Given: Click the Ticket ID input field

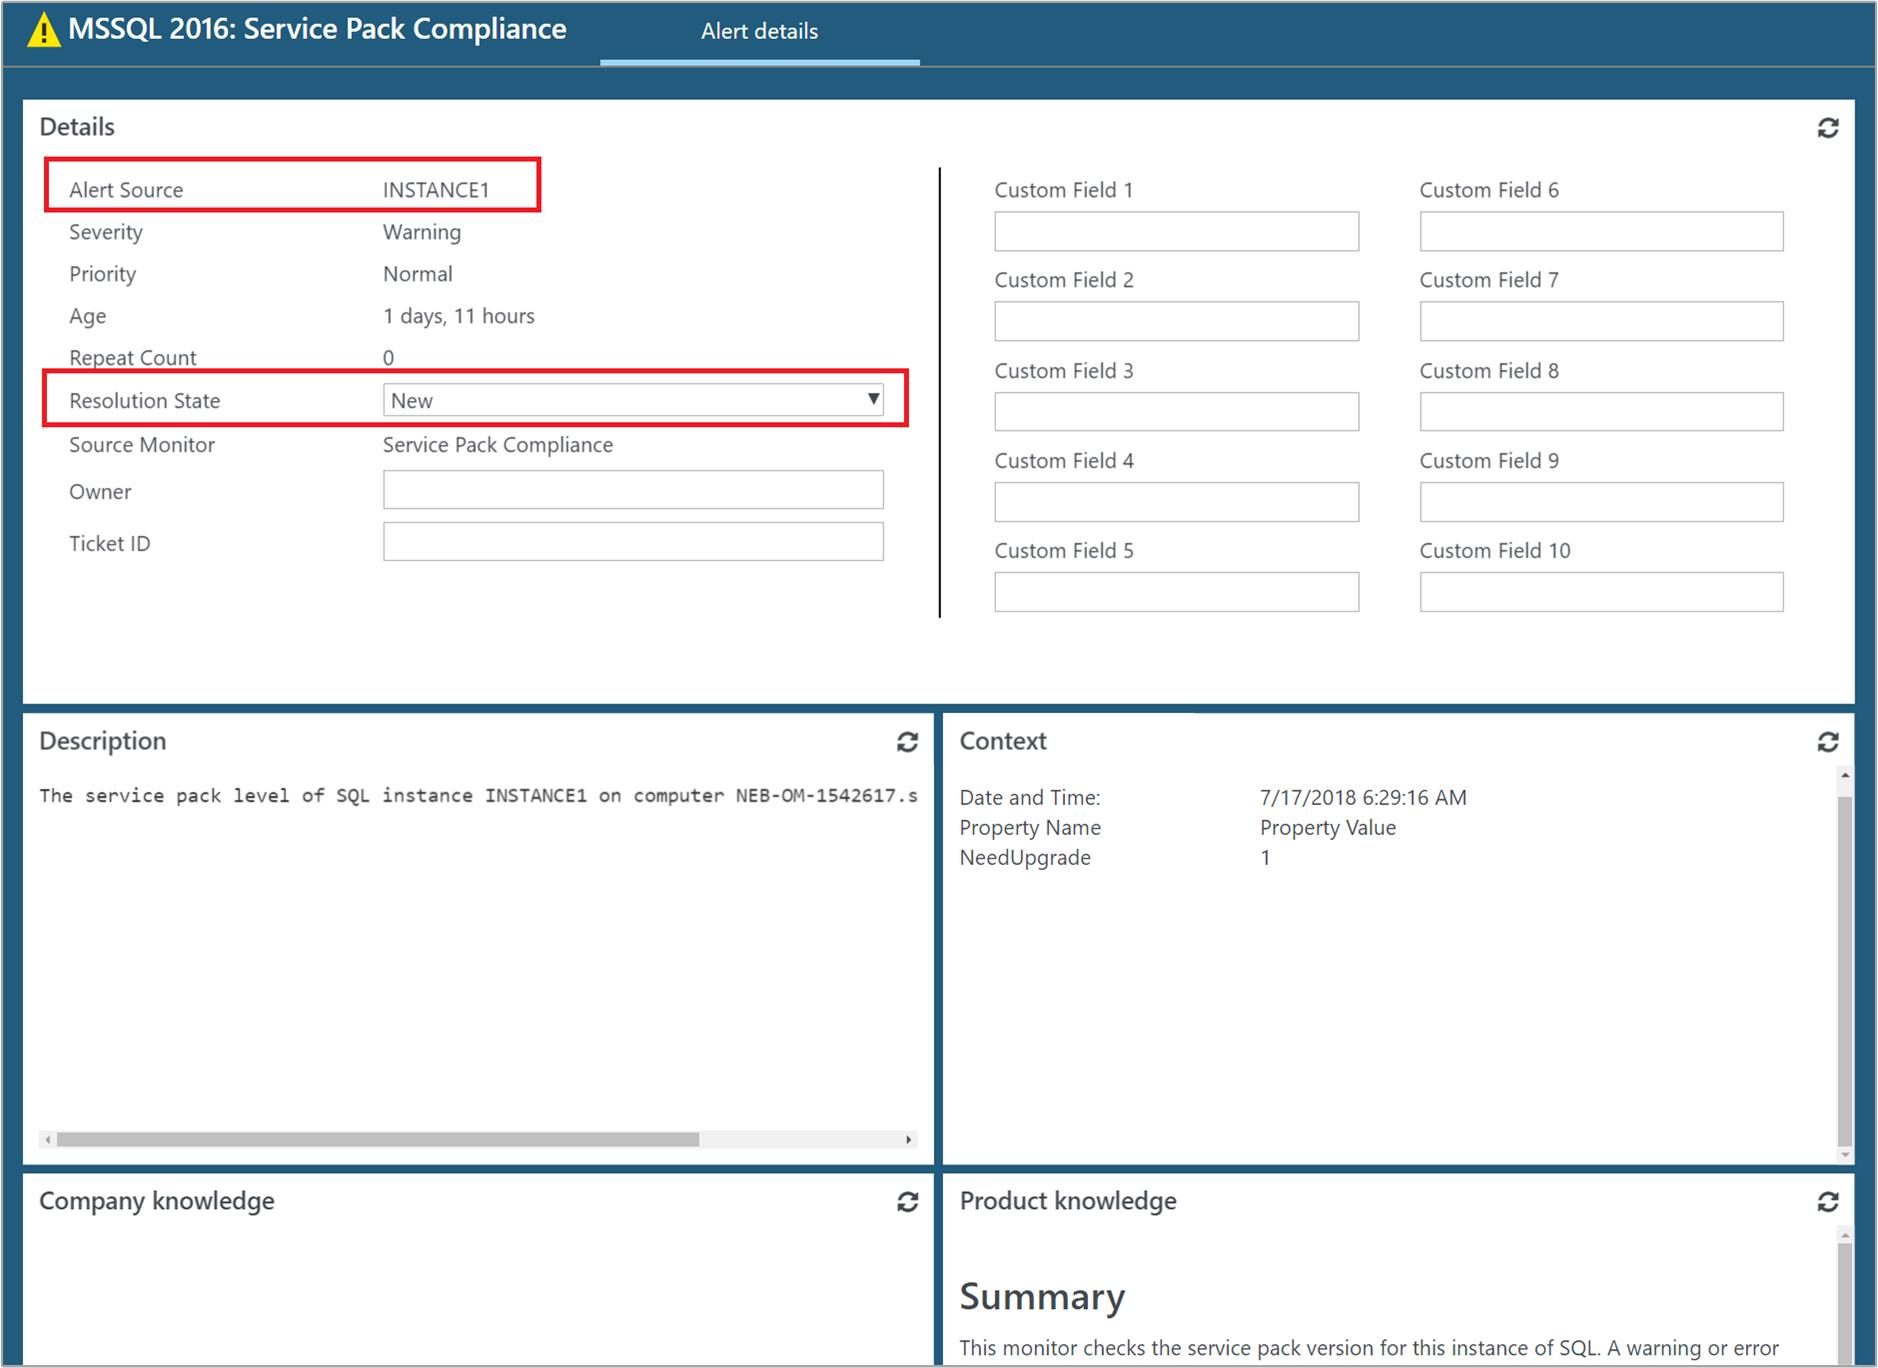Looking at the screenshot, I should [632, 541].
